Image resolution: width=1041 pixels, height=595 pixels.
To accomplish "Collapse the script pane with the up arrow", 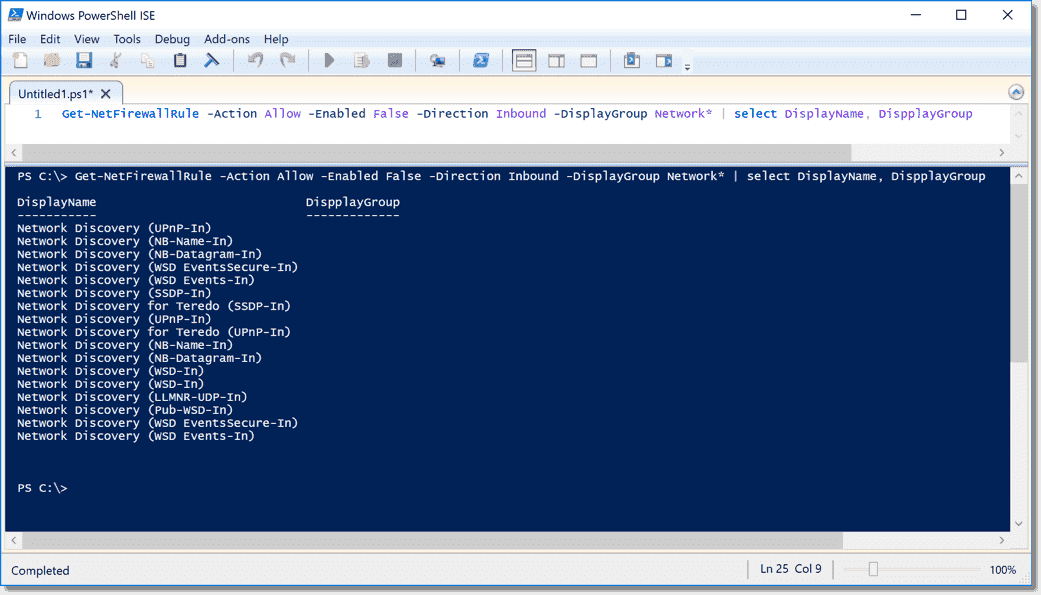I will coord(1016,91).
